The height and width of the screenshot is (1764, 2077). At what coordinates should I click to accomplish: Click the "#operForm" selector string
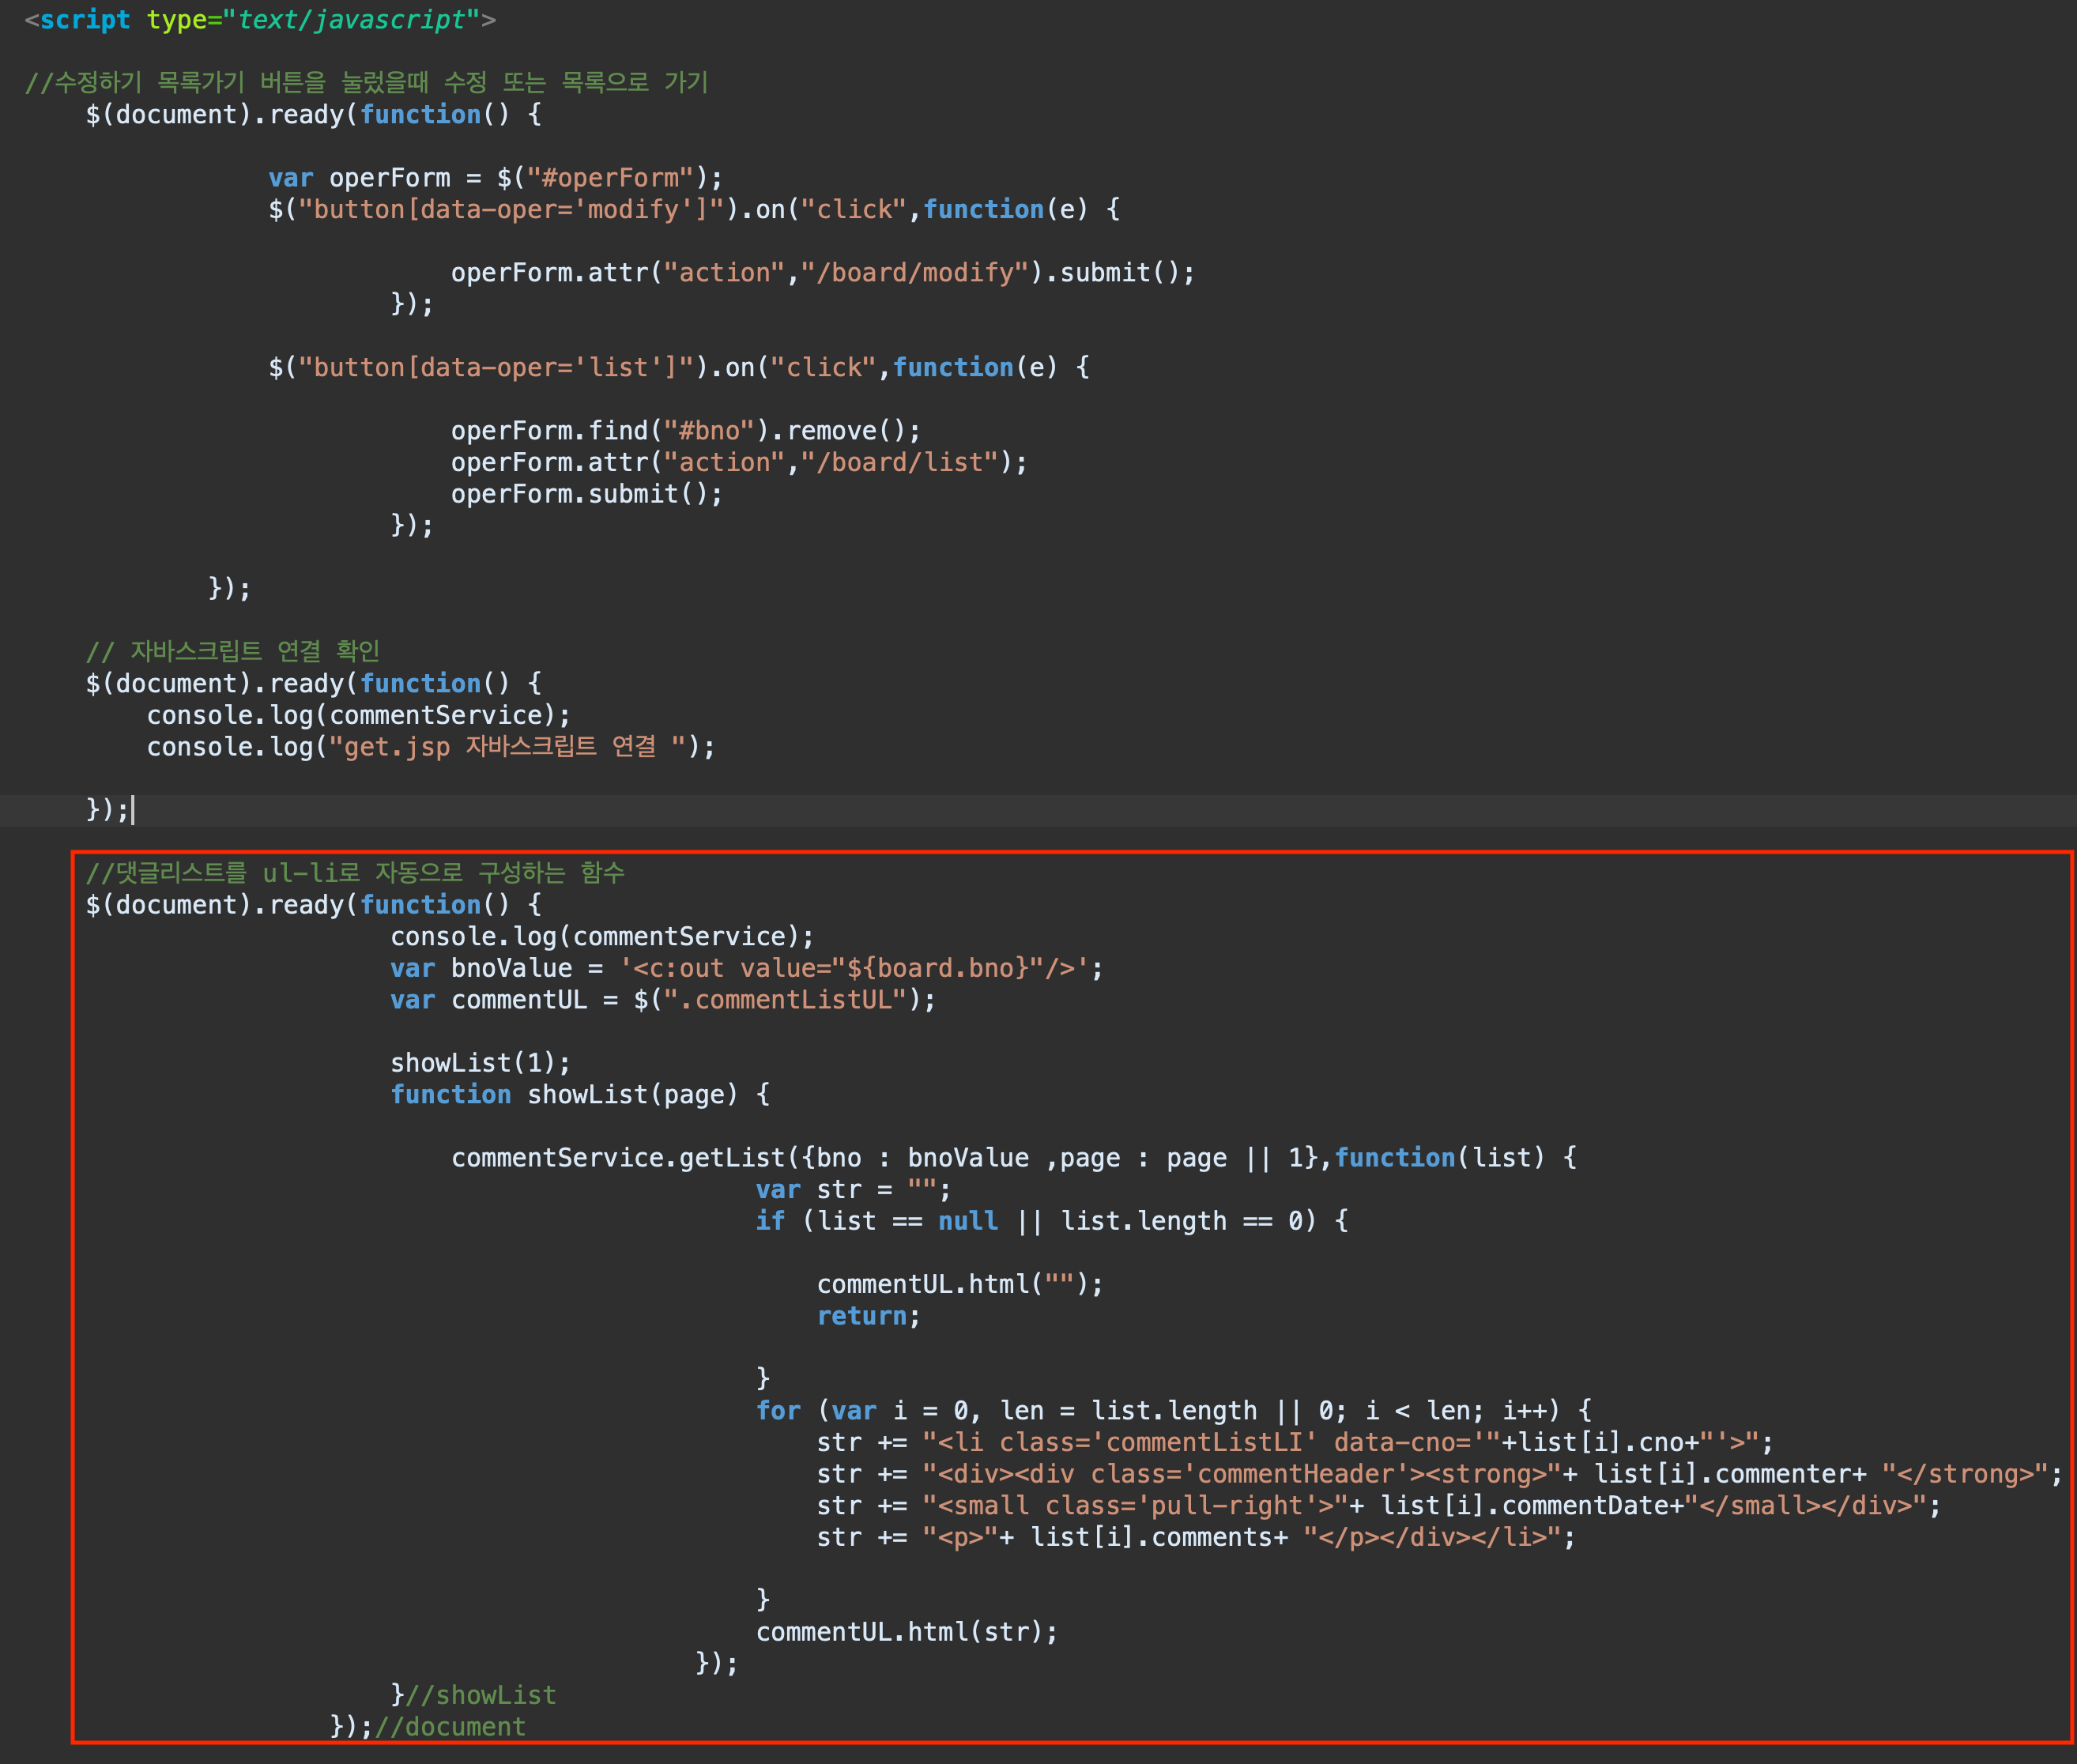tap(609, 178)
